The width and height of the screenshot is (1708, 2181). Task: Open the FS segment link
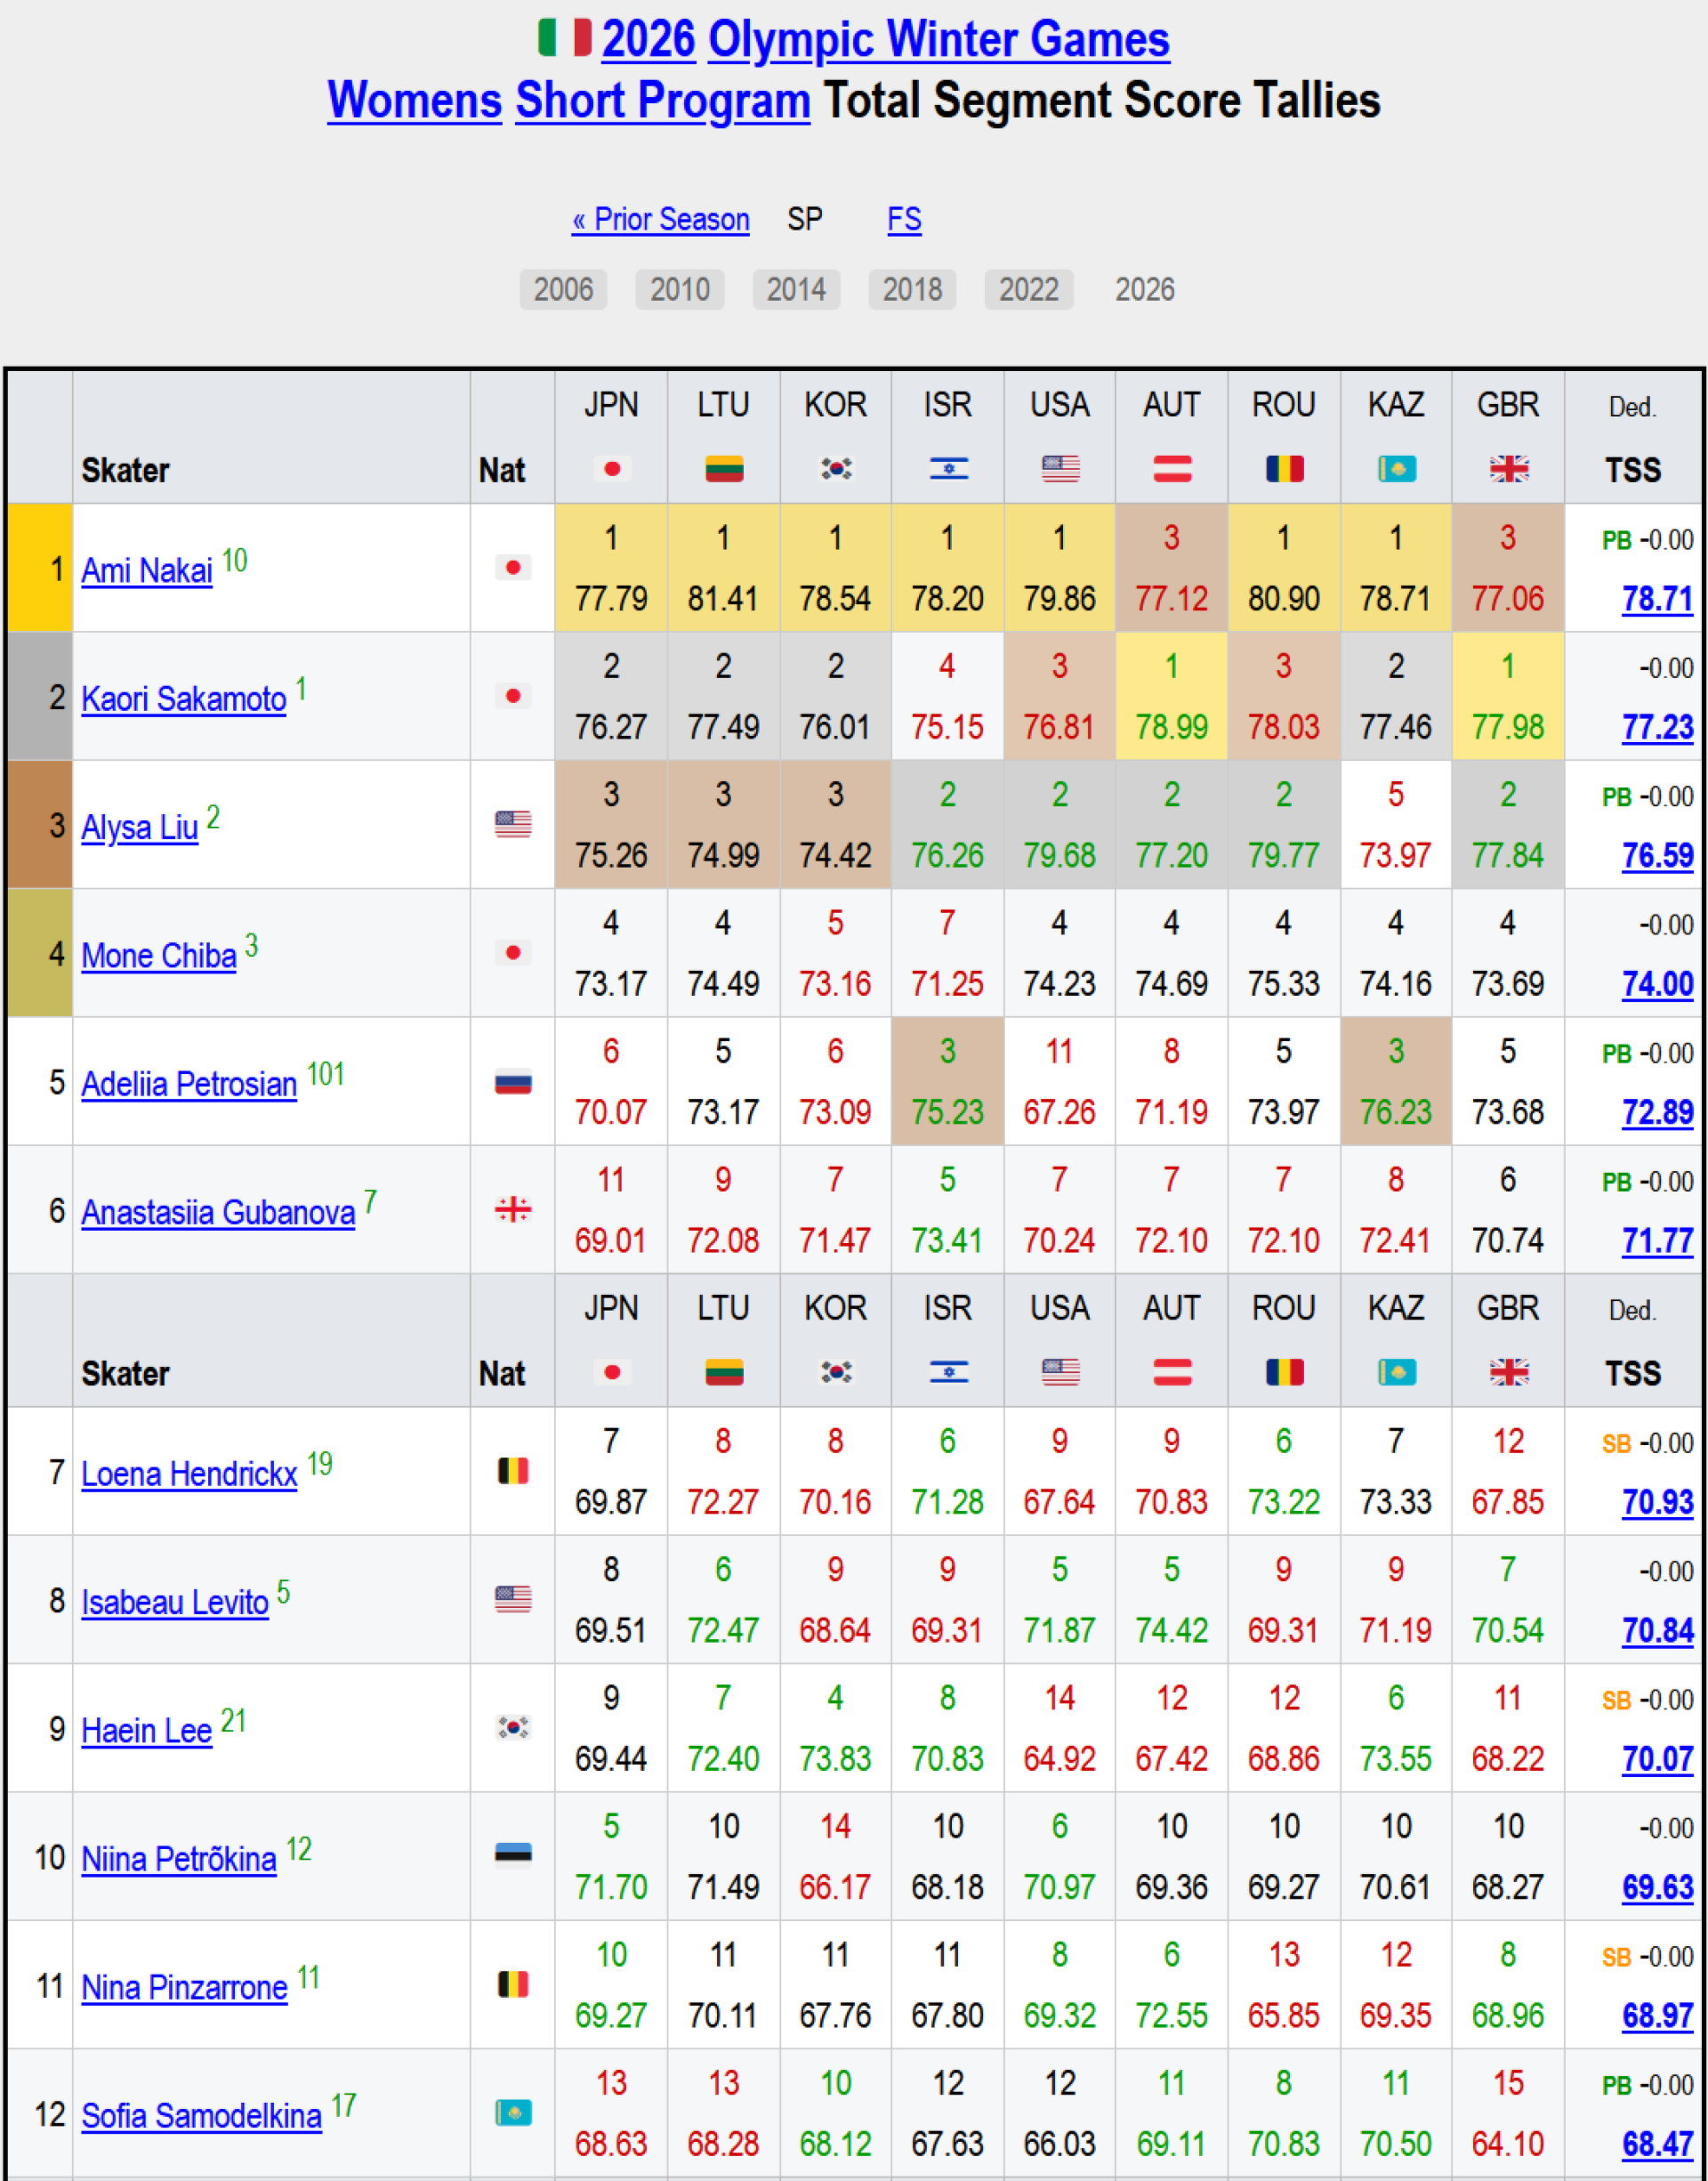(x=904, y=219)
